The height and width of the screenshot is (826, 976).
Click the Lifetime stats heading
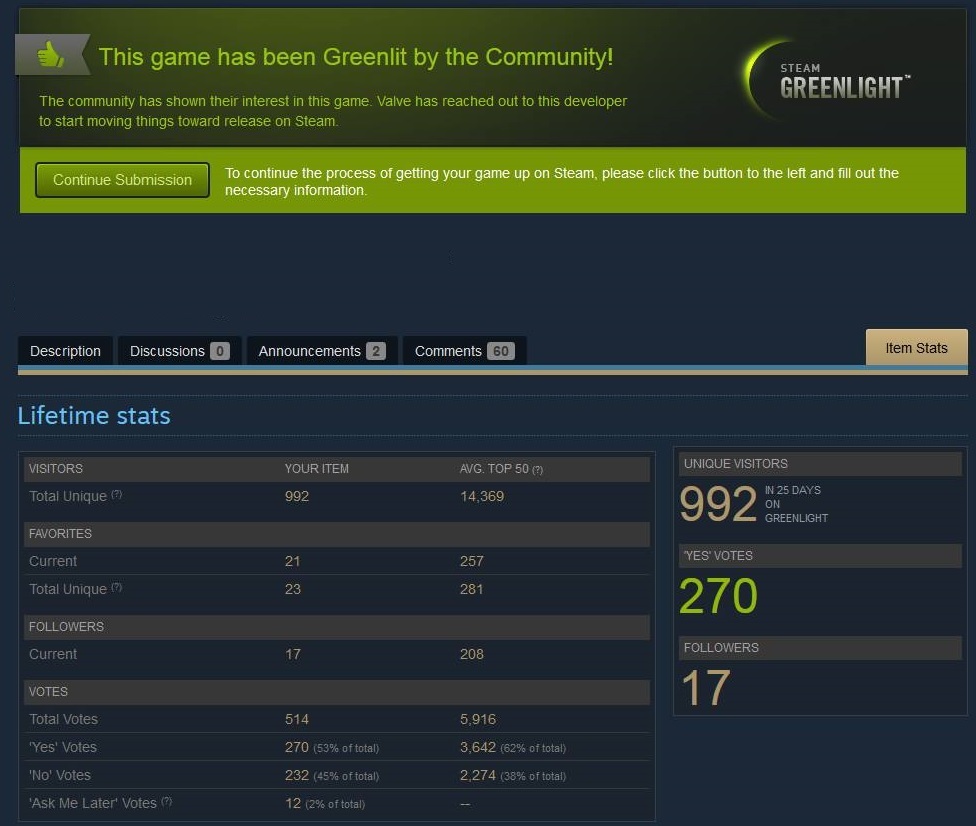(94, 416)
